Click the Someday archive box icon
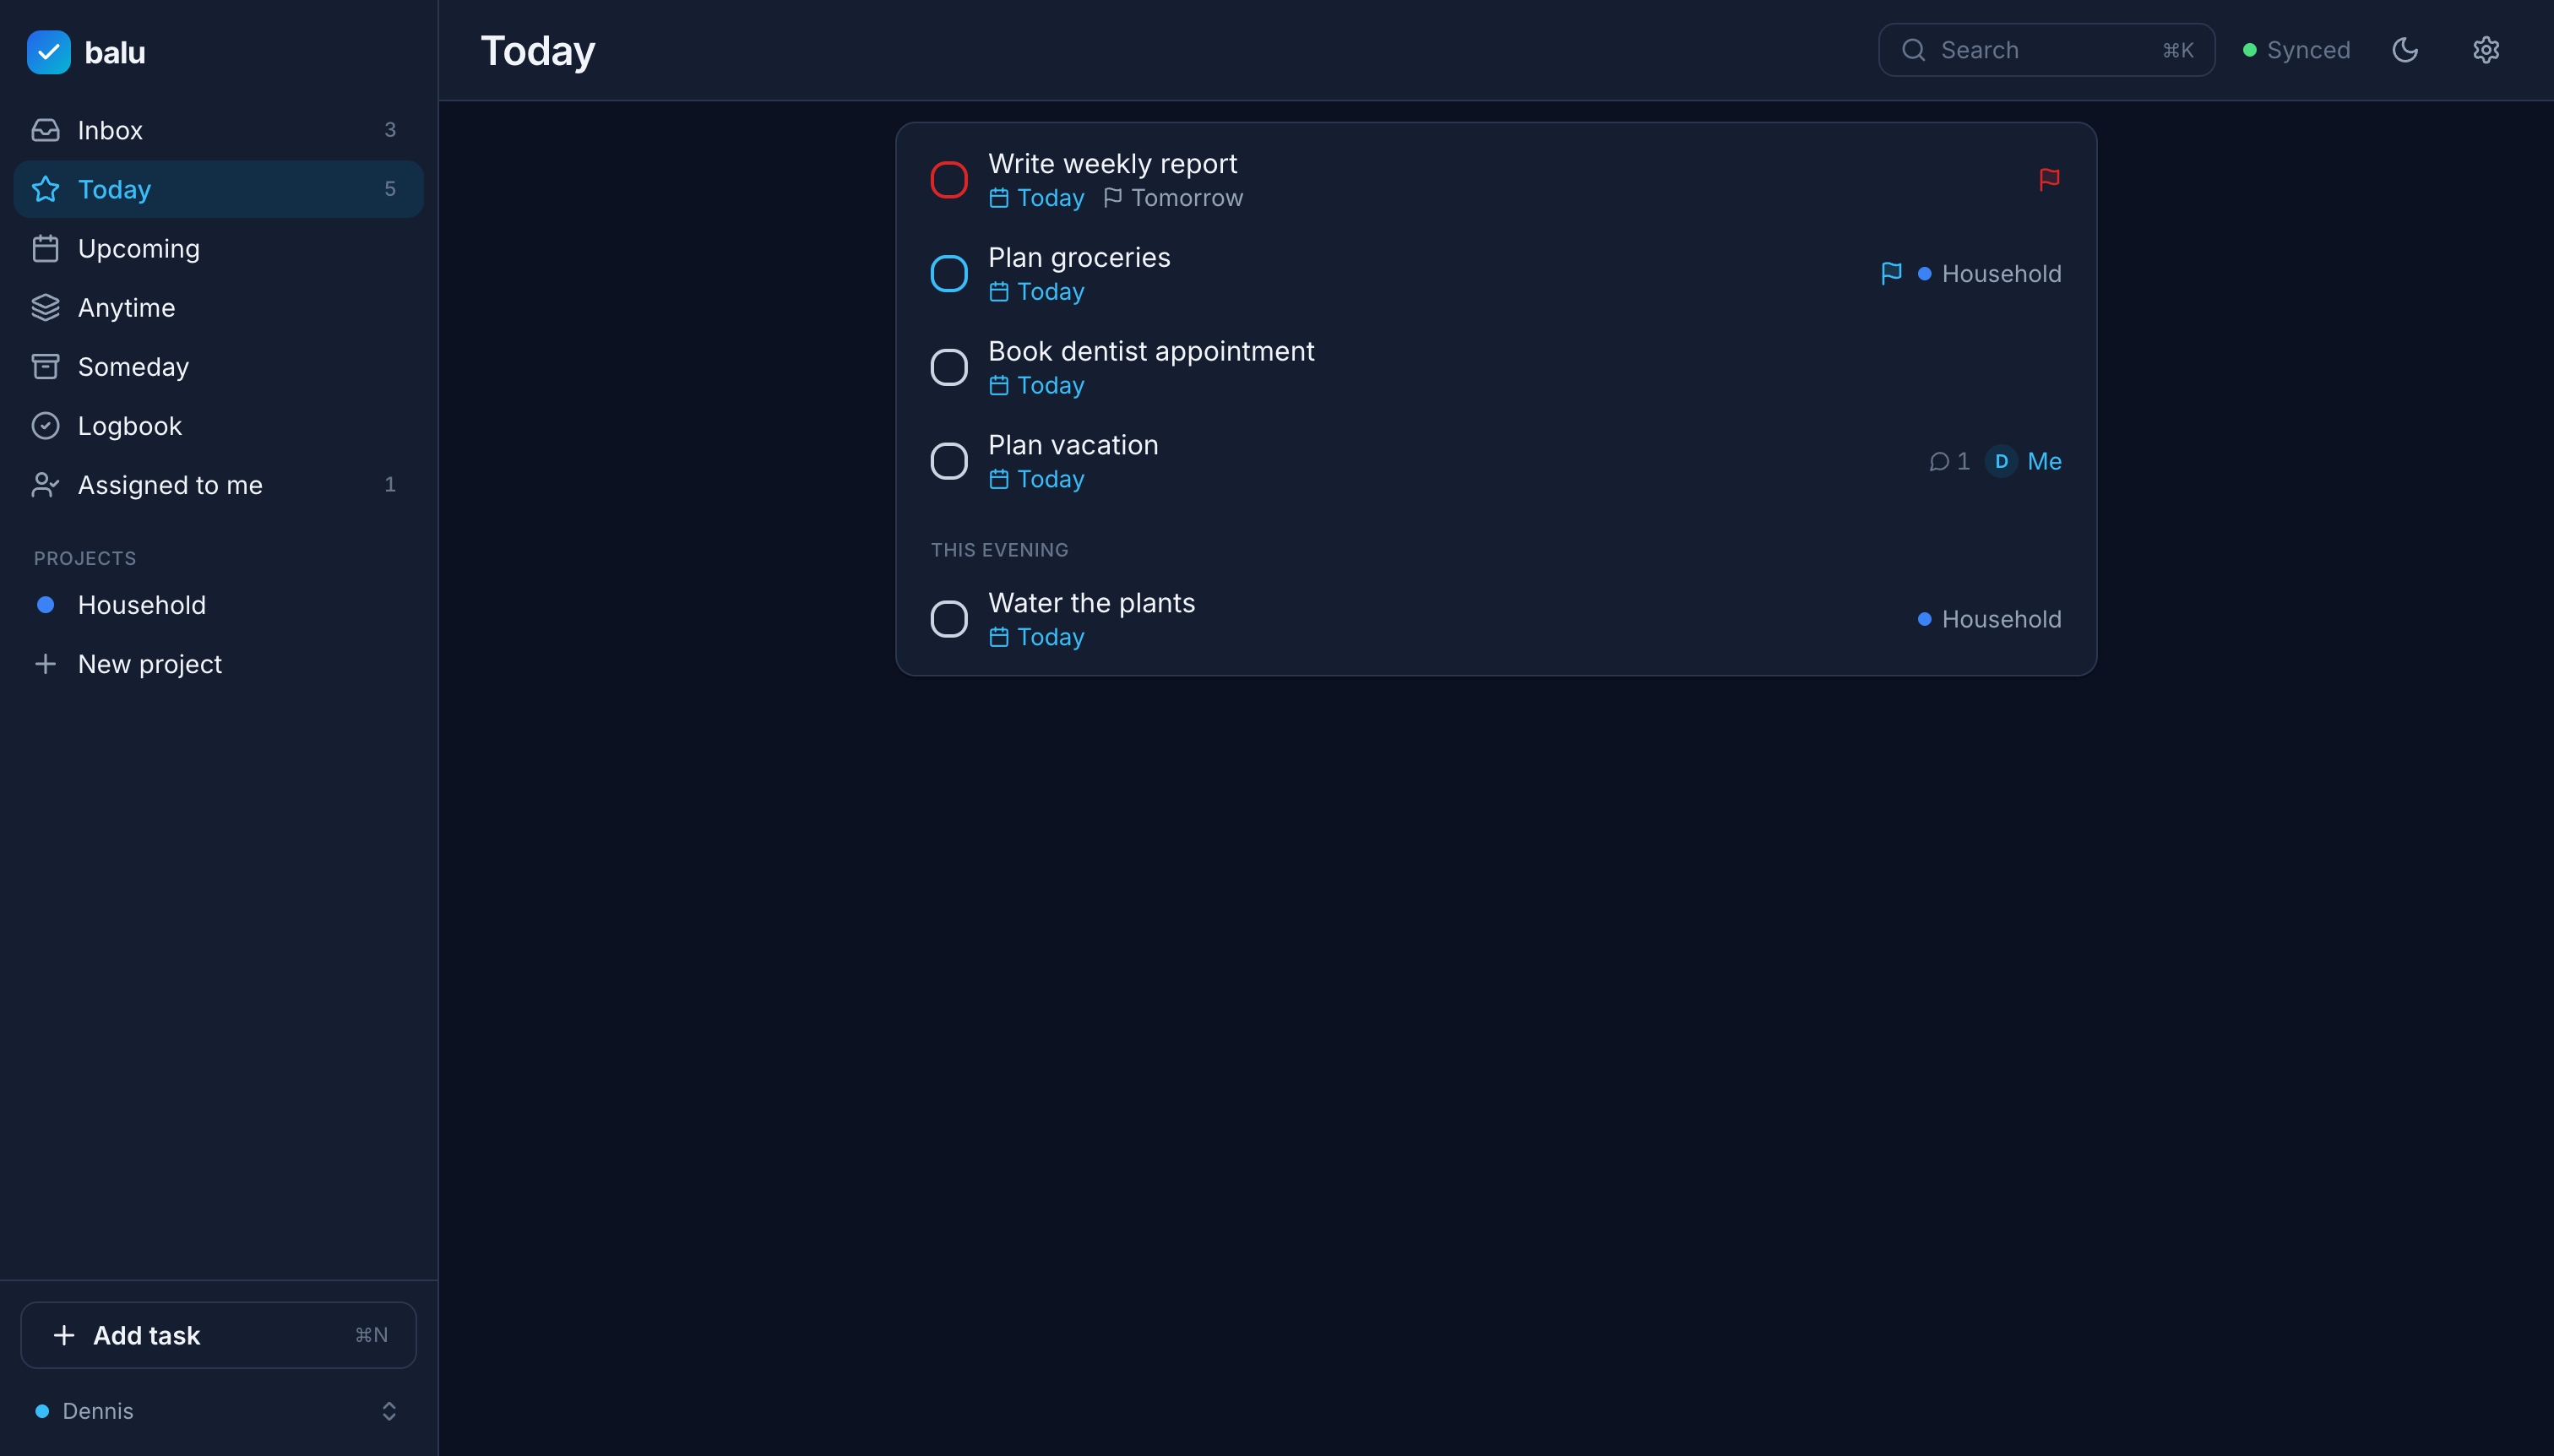Screen dimensions: 2554x1456 [x=45, y=366]
